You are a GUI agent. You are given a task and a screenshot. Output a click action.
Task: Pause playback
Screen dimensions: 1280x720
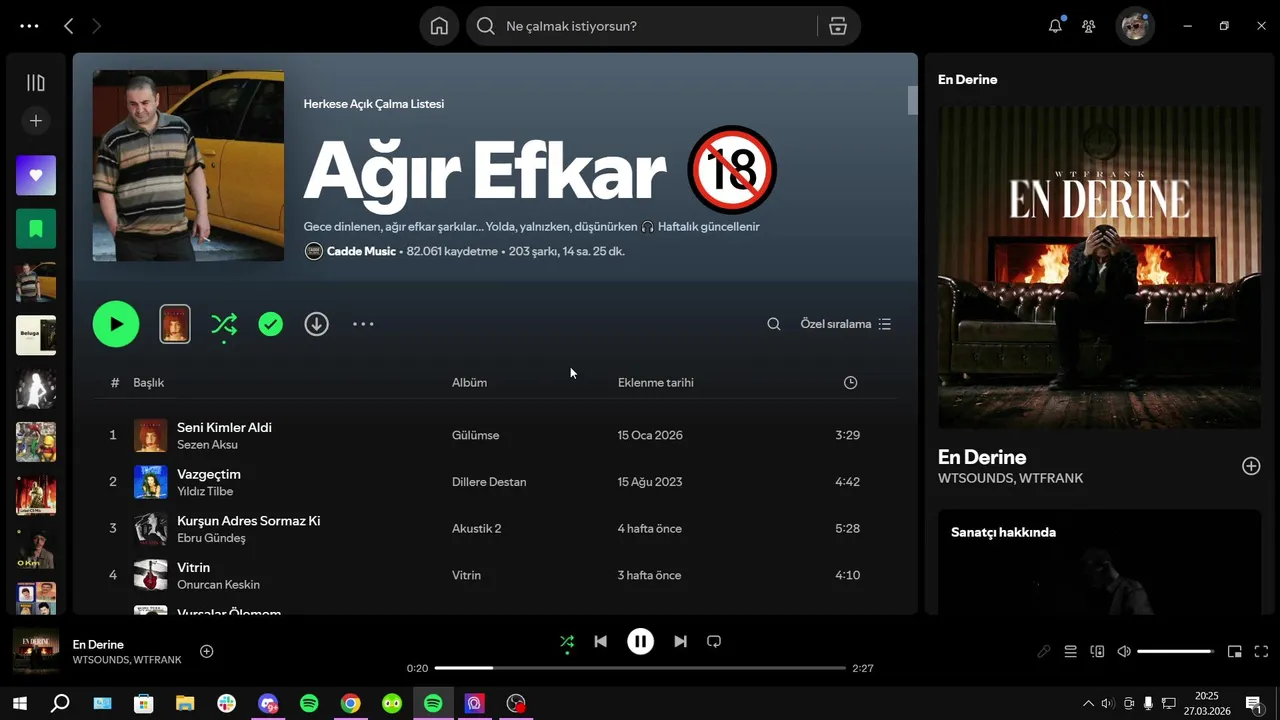point(640,641)
